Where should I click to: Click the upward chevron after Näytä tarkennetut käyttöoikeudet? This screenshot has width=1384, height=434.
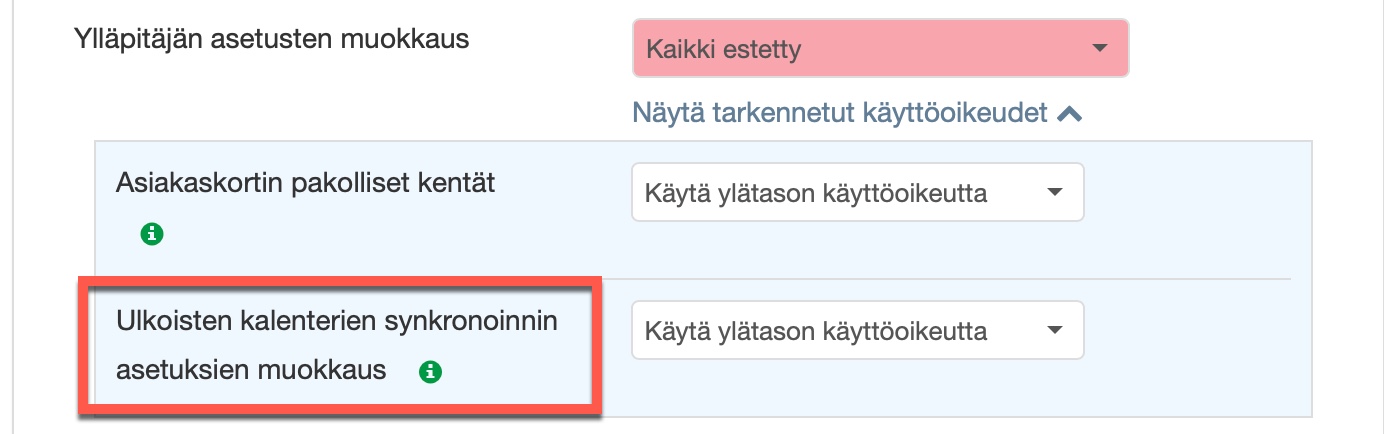[1069, 114]
